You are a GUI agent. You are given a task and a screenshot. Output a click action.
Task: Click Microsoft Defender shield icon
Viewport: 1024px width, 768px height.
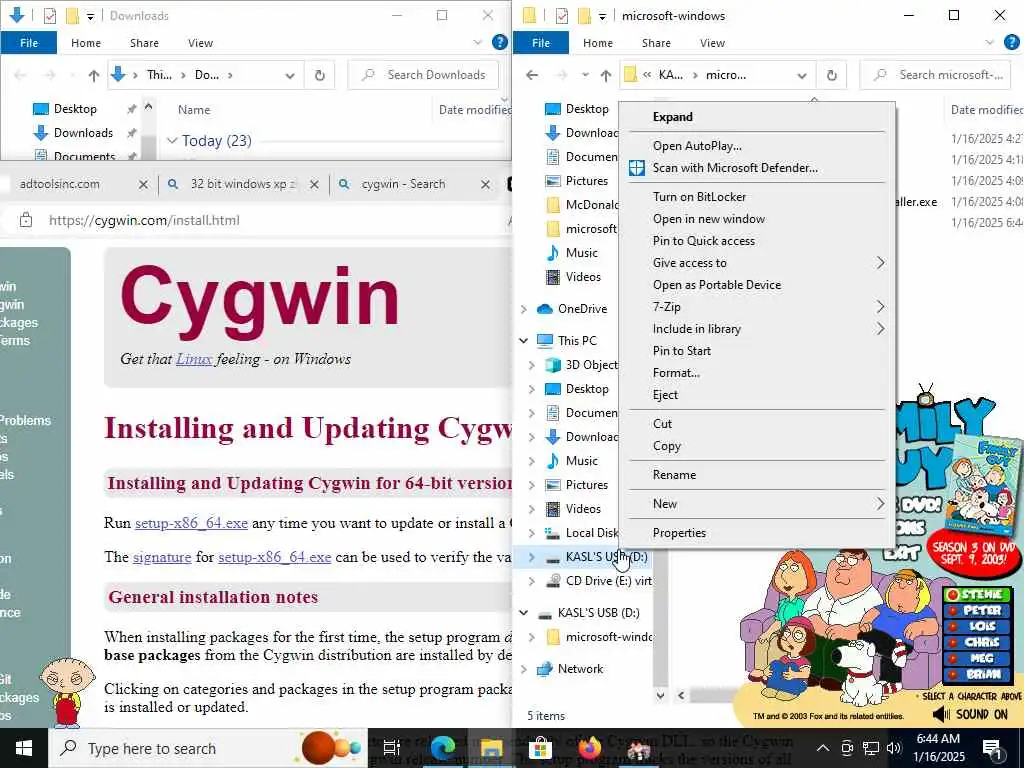[x=637, y=168]
